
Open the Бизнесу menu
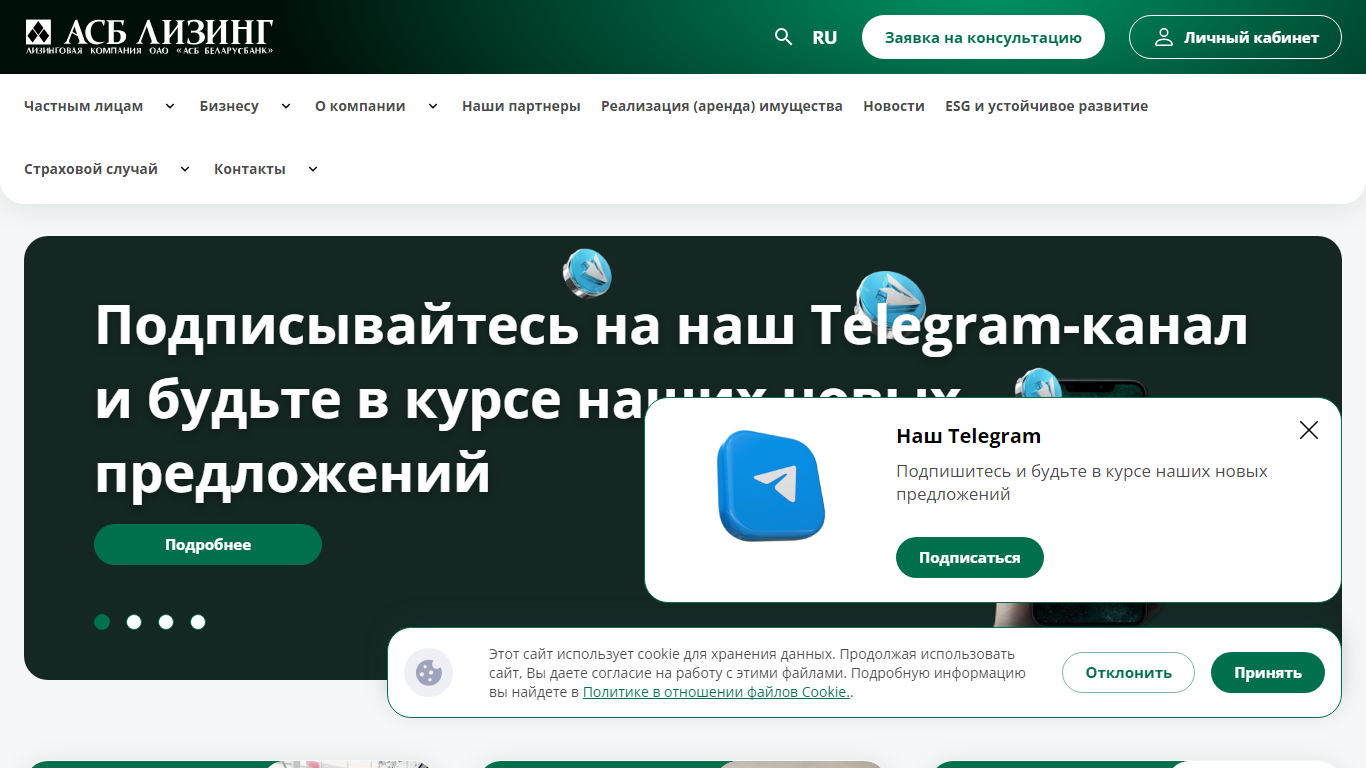pyautogui.click(x=229, y=106)
